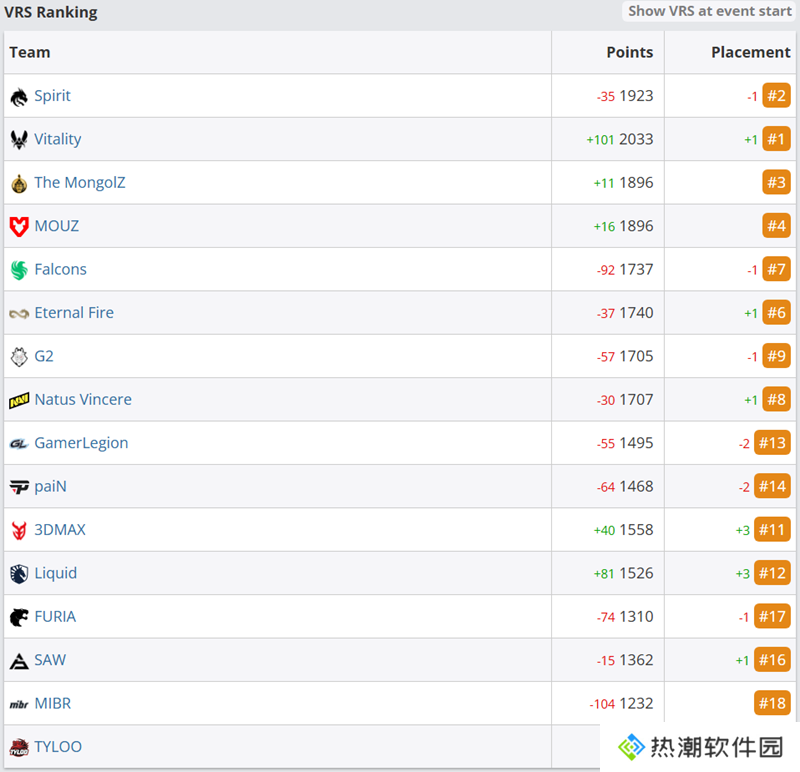Click the SAW triangle logo icon

[19, 661]
